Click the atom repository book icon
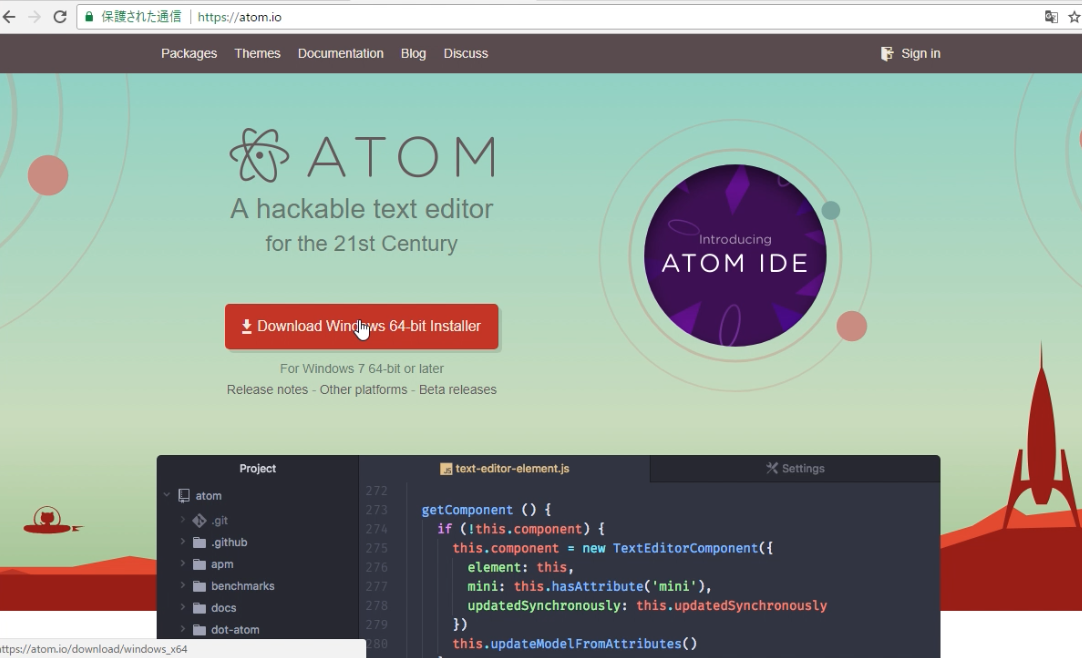The width and height of the screenshot is (1082, 658). (184, 495)
